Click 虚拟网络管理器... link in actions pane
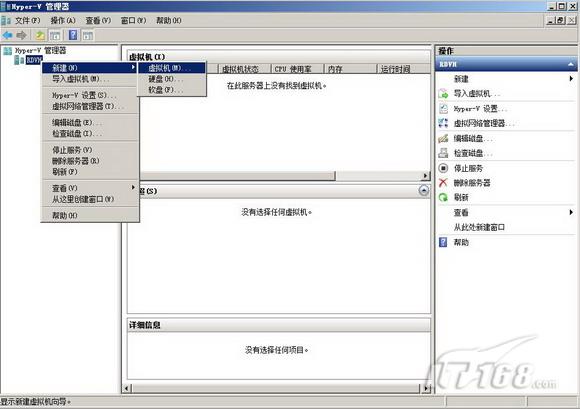 click(484, 123)
